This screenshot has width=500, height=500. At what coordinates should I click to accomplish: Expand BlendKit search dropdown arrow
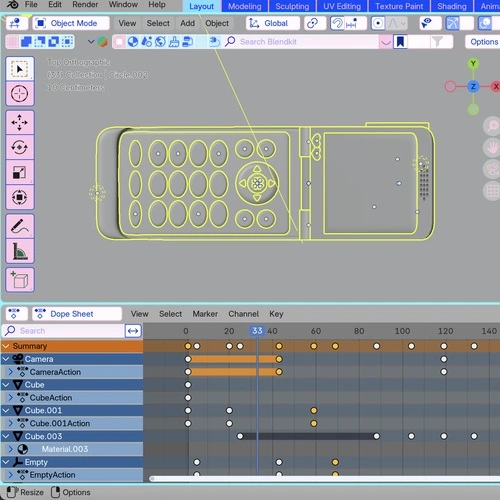coord(386,42)
